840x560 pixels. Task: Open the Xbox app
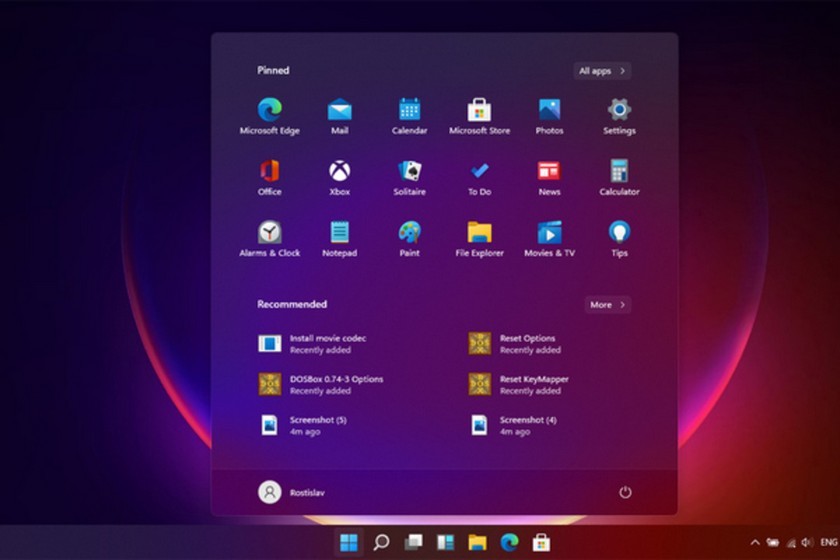pos(340,177)
